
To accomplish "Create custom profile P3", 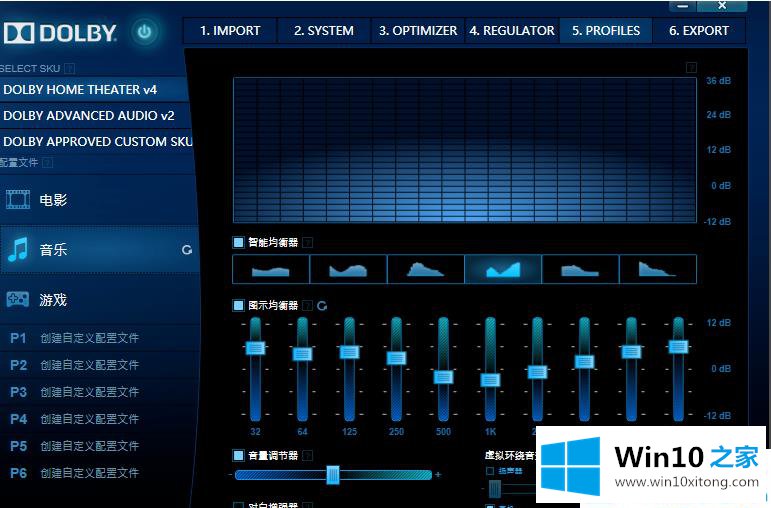I will (99, 392).
